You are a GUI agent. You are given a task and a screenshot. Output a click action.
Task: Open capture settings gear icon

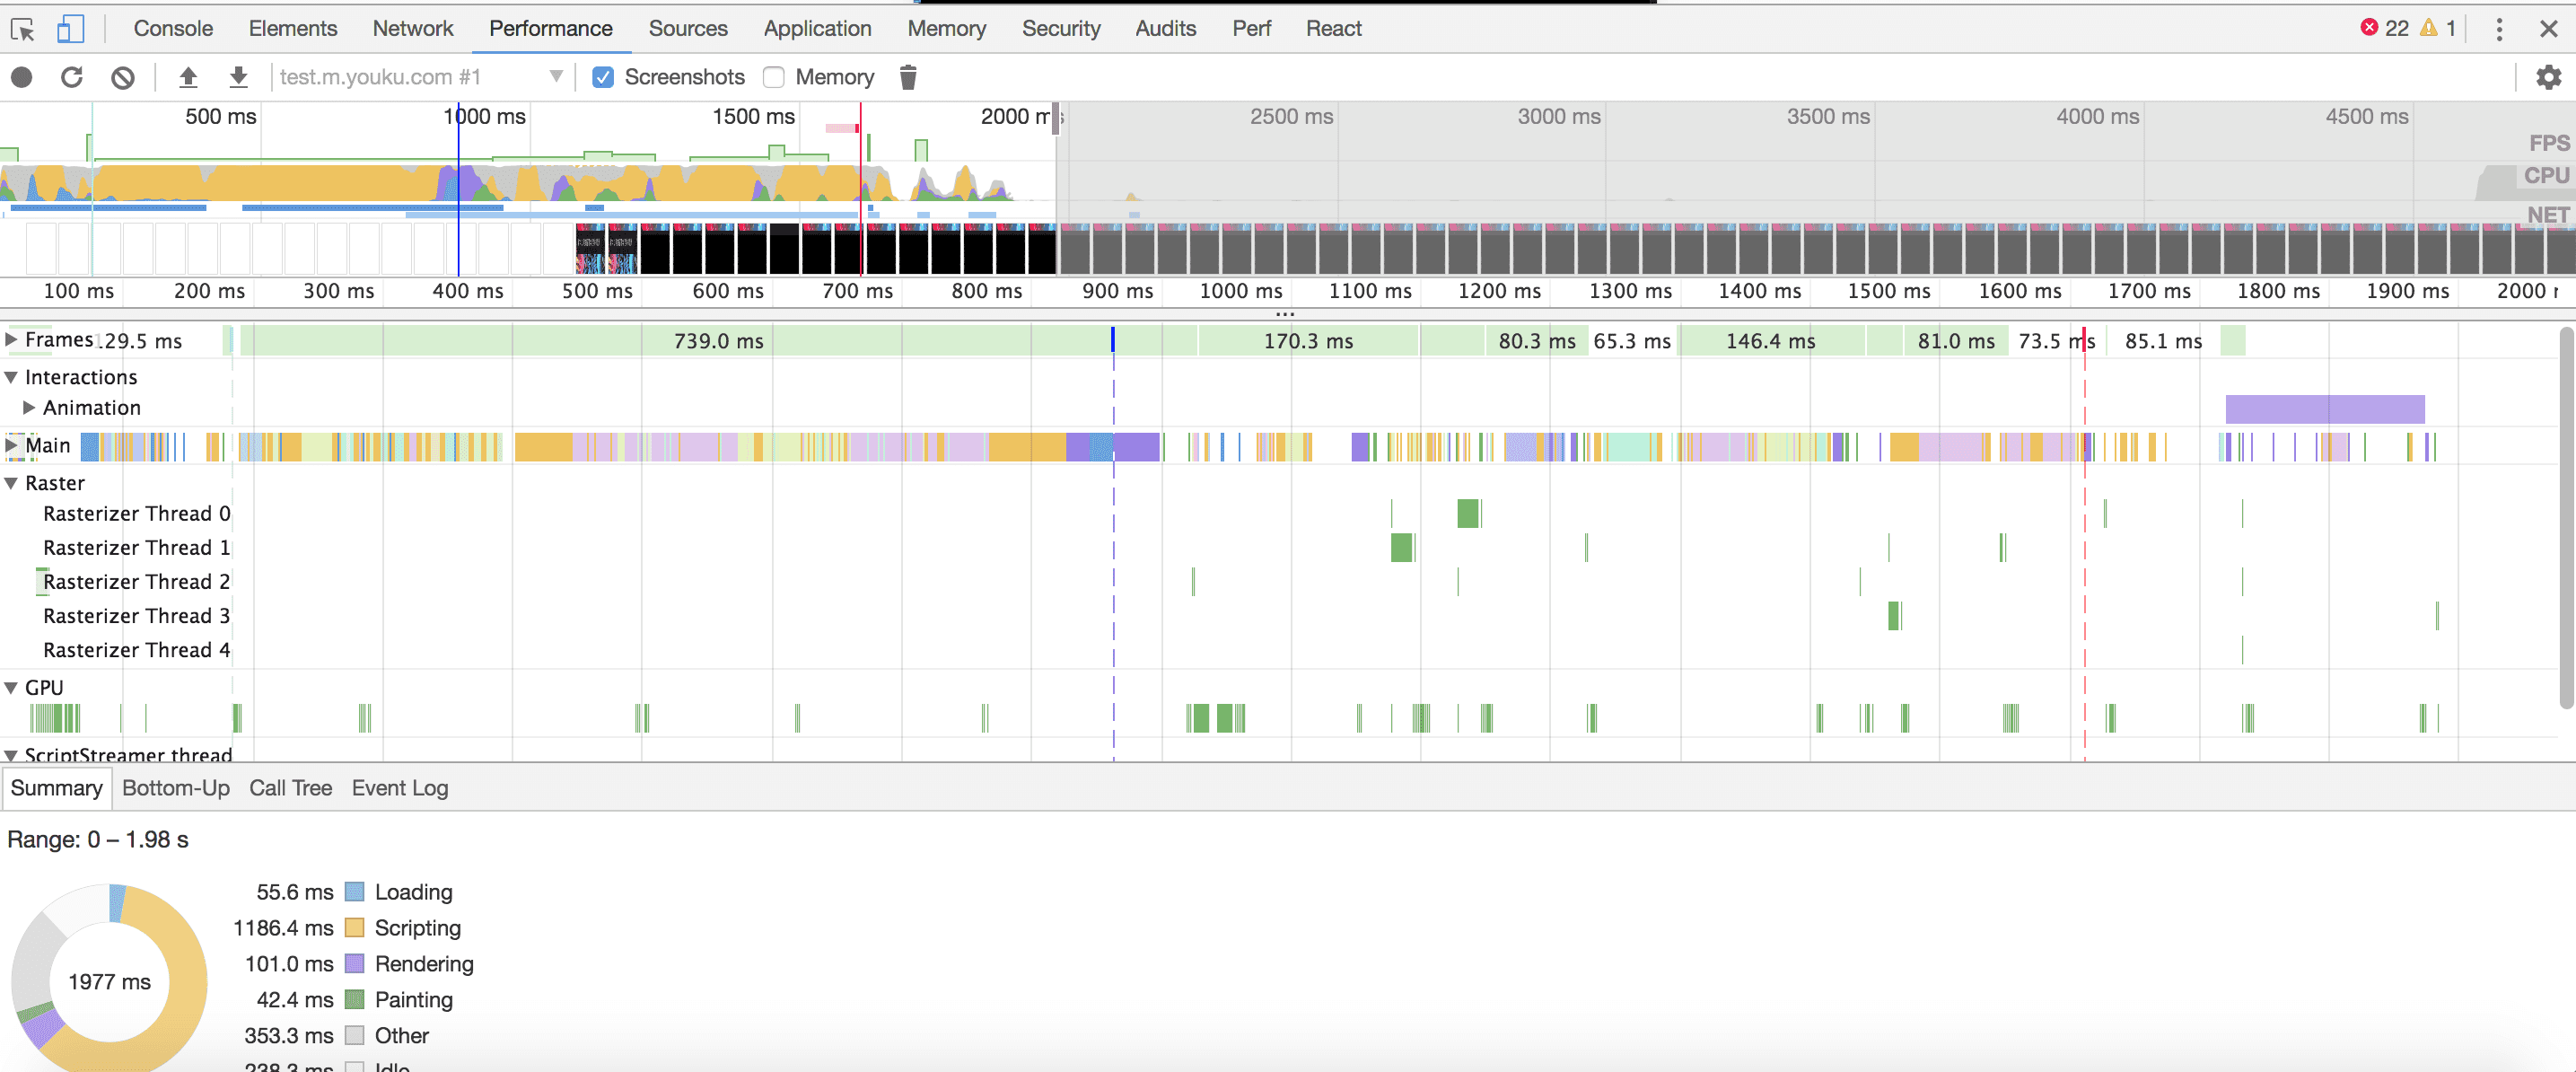point(2548,77)
